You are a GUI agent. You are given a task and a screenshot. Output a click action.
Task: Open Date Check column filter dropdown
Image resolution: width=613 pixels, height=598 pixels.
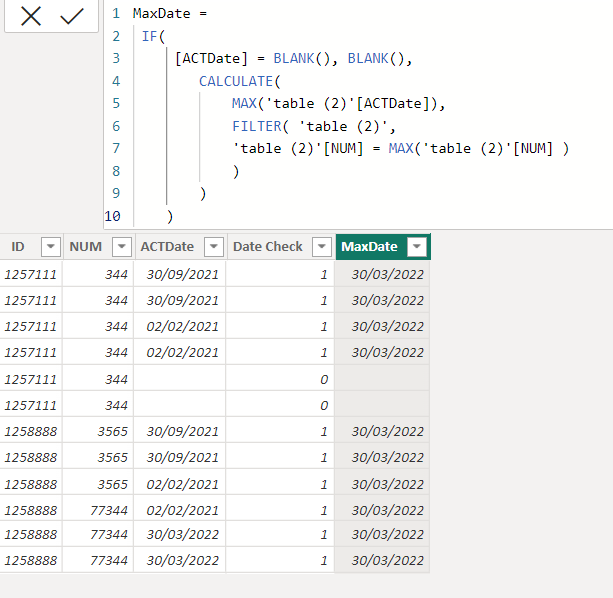pos(322,247)
